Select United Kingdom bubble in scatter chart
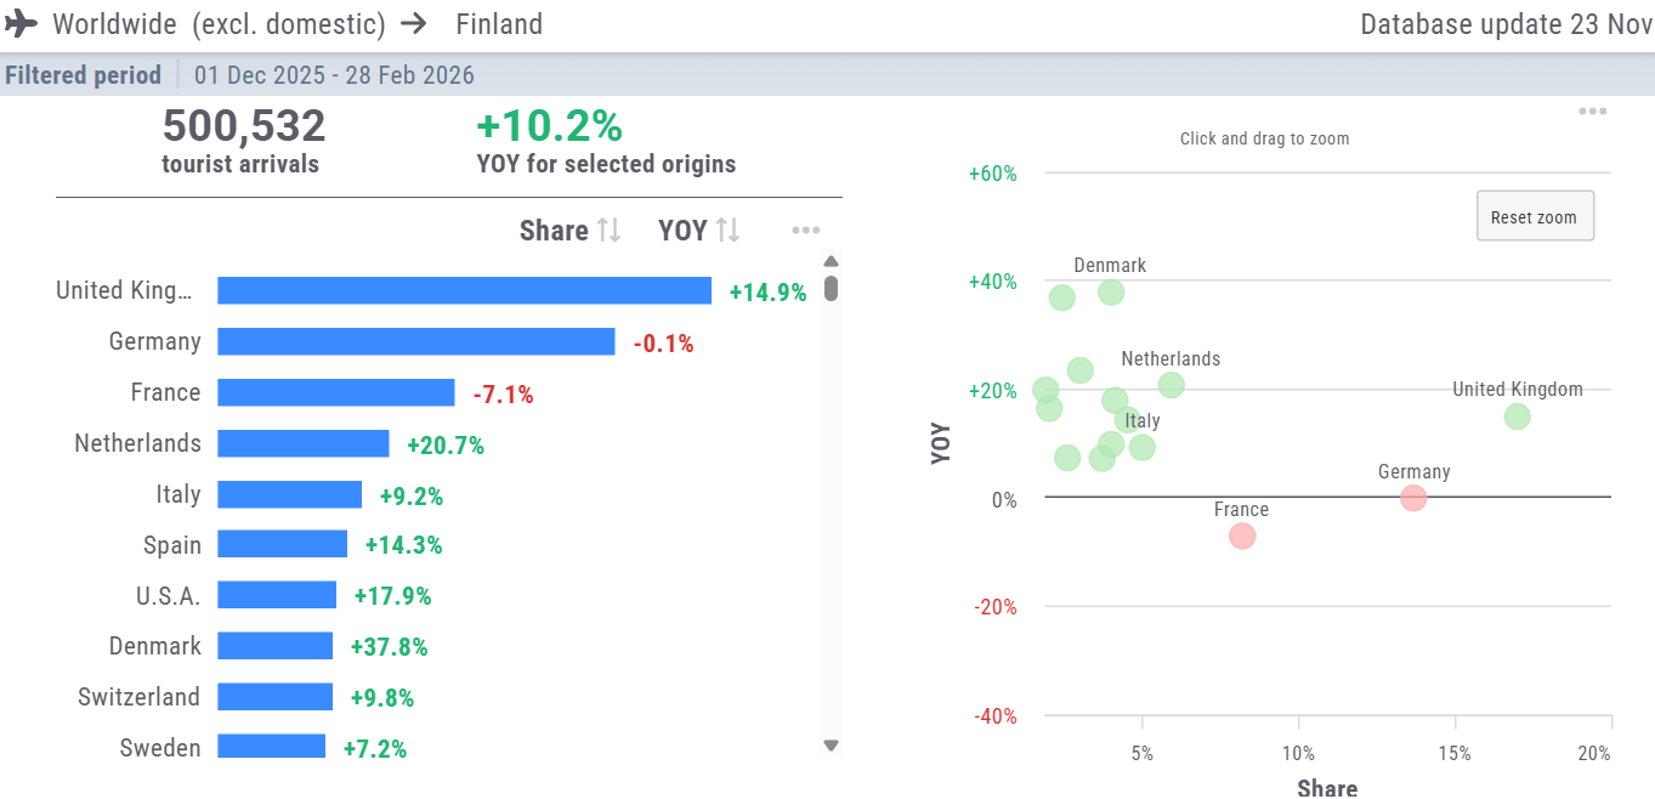The width and height of the screenshot is (1655, 799). tap(1517, 416)
